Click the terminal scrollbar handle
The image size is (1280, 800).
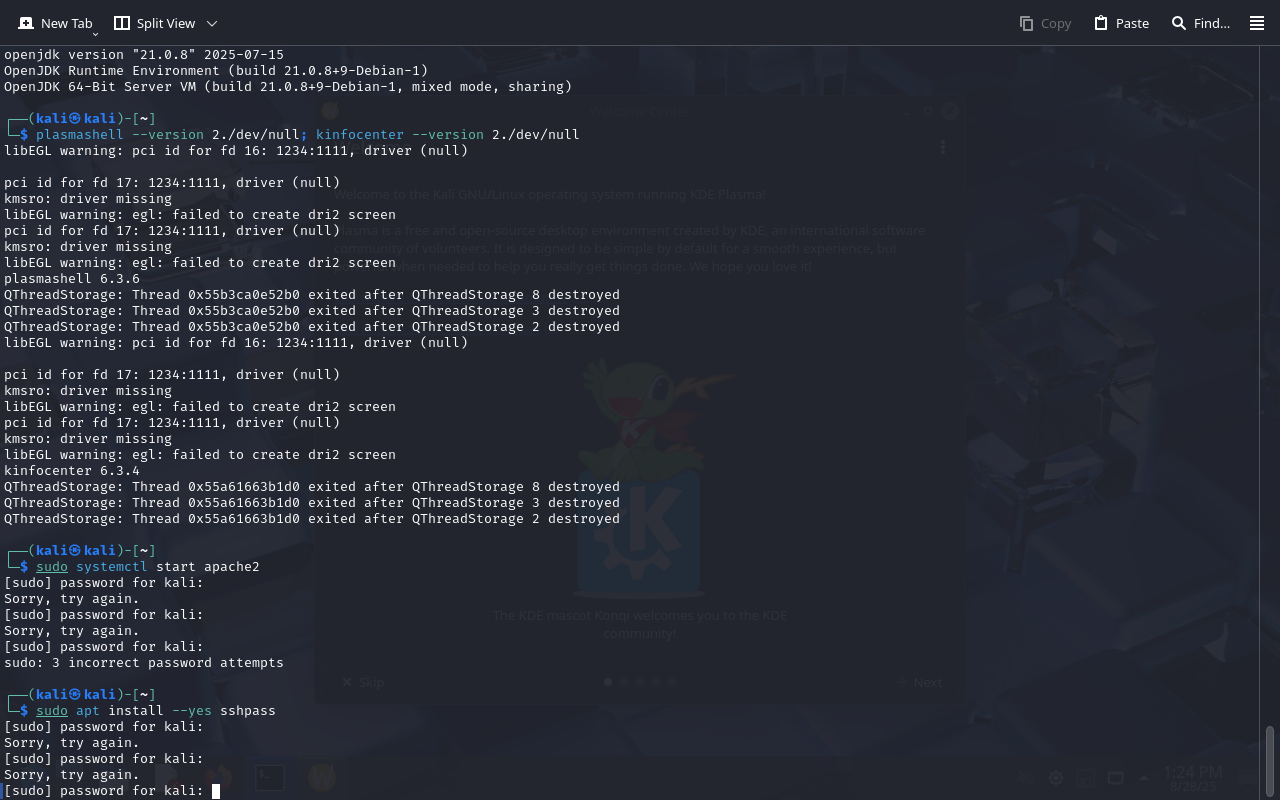(x=1270, y=761)
